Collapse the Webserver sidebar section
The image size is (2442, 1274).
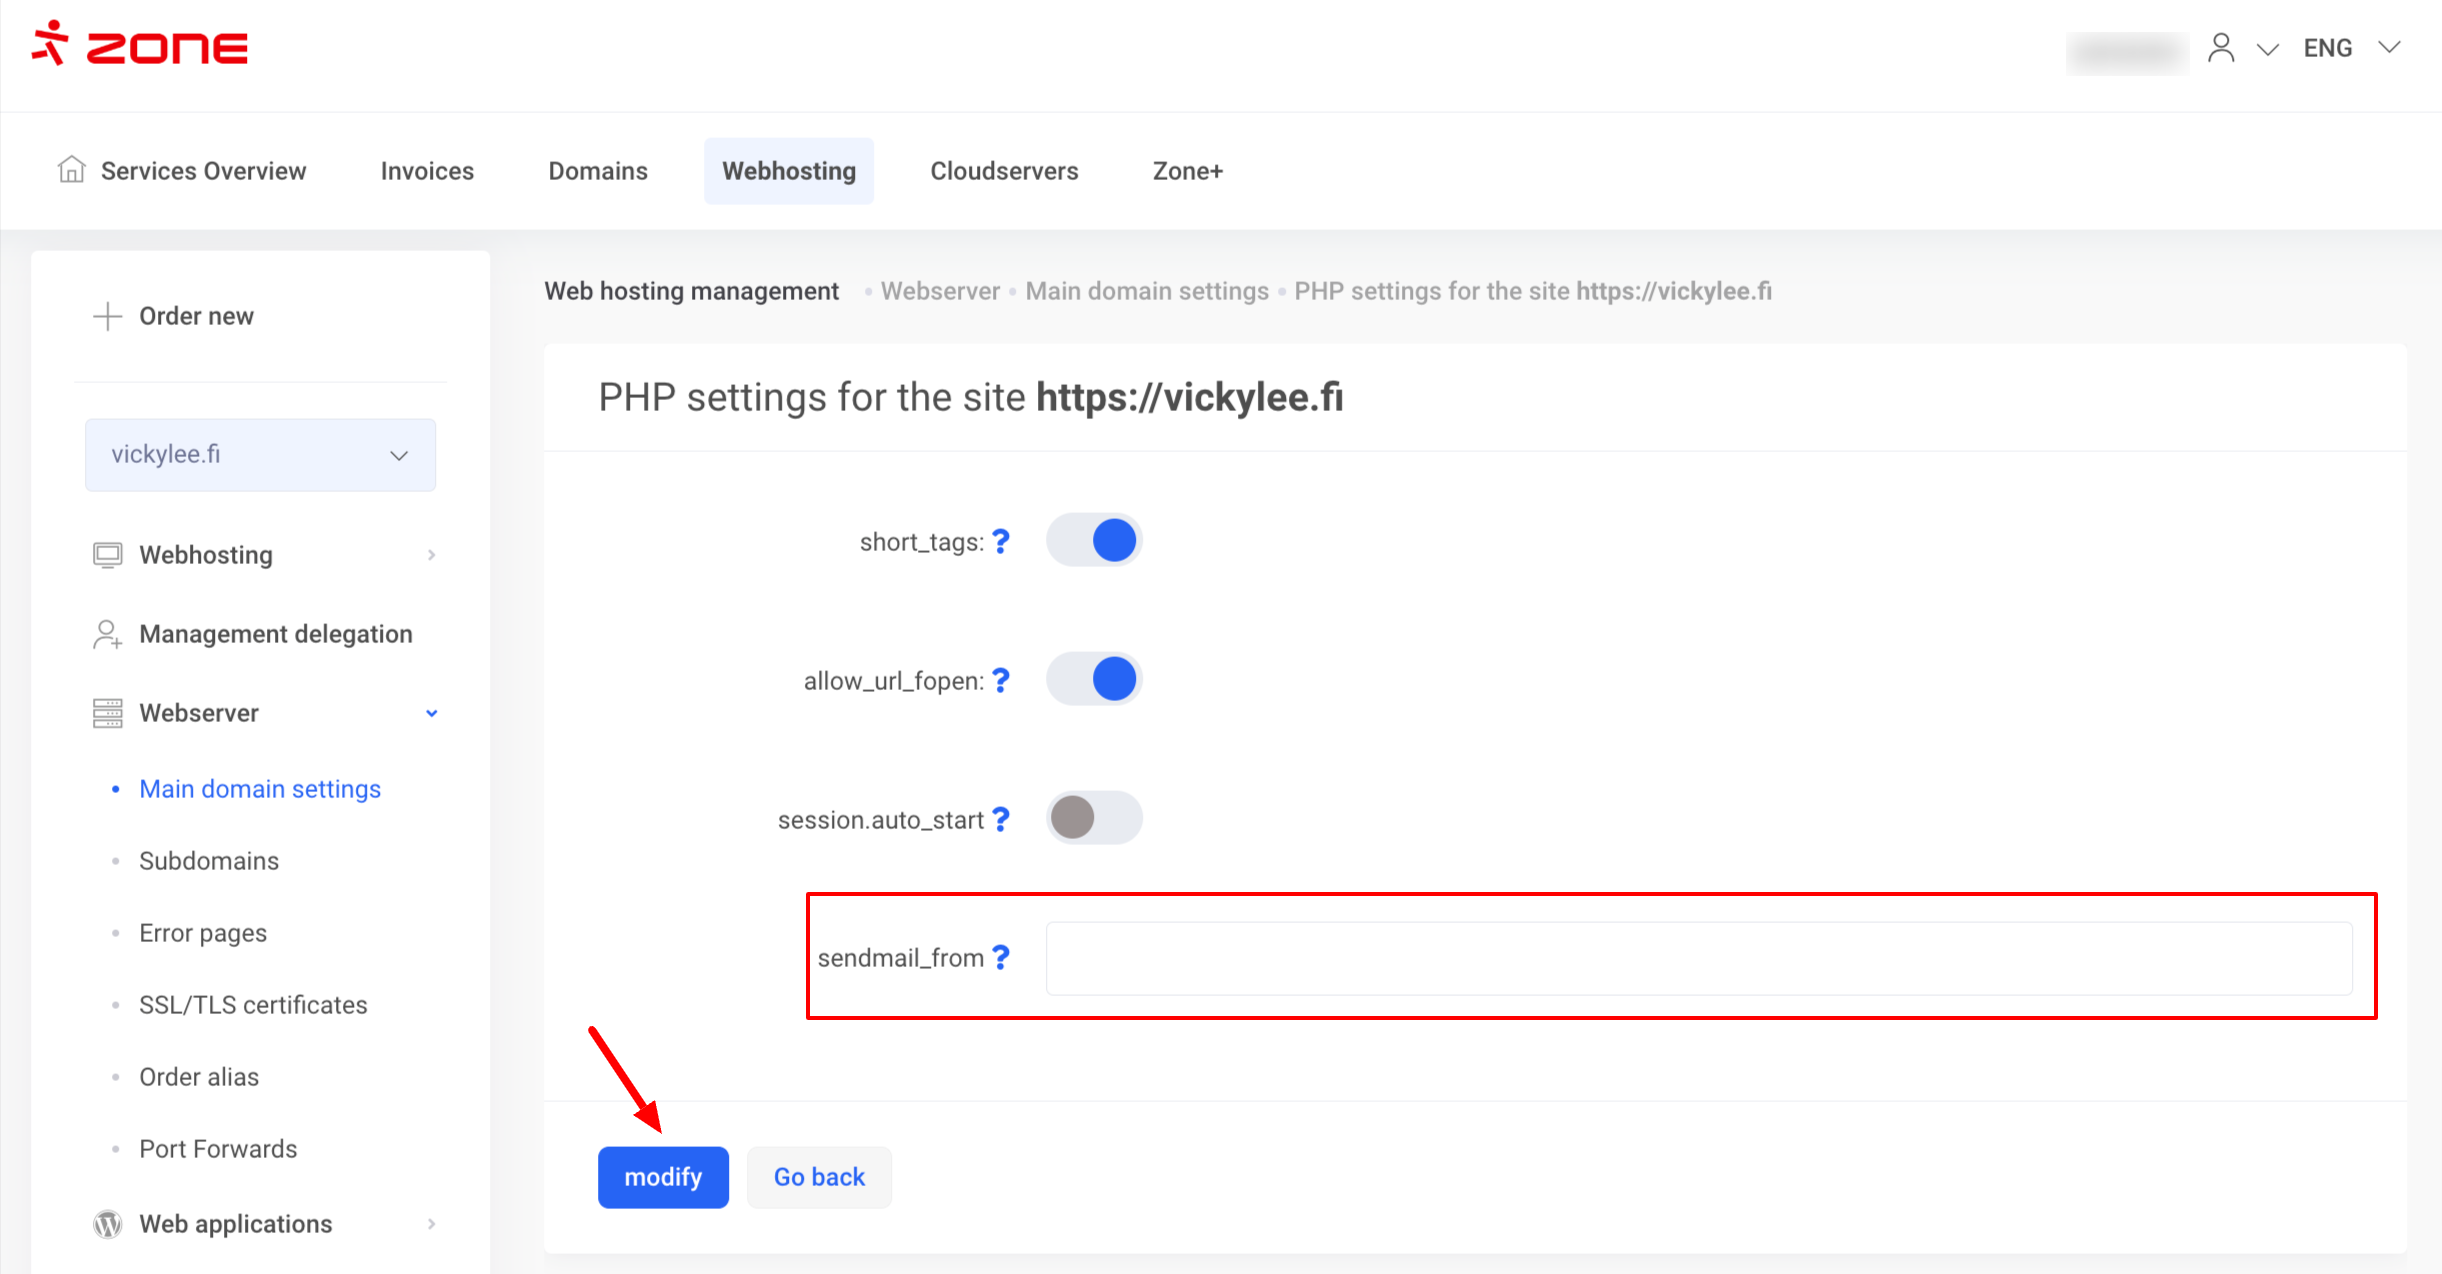point(431,713)
